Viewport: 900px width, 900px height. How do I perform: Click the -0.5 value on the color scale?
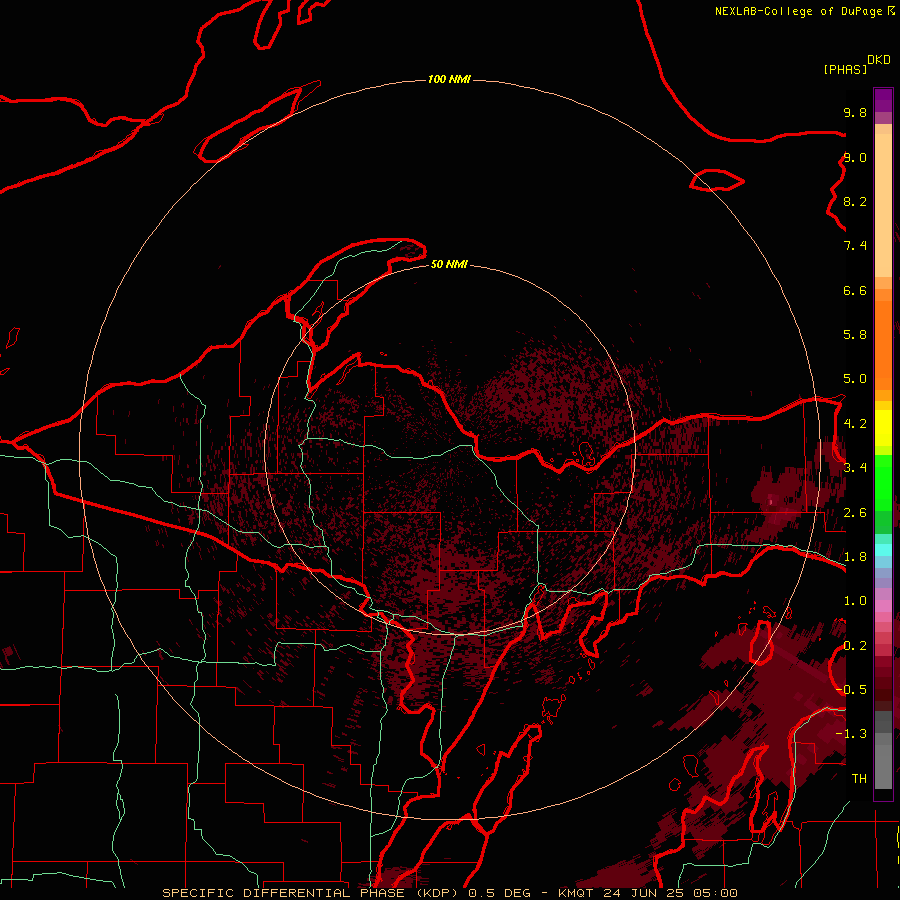coord(851,689)
